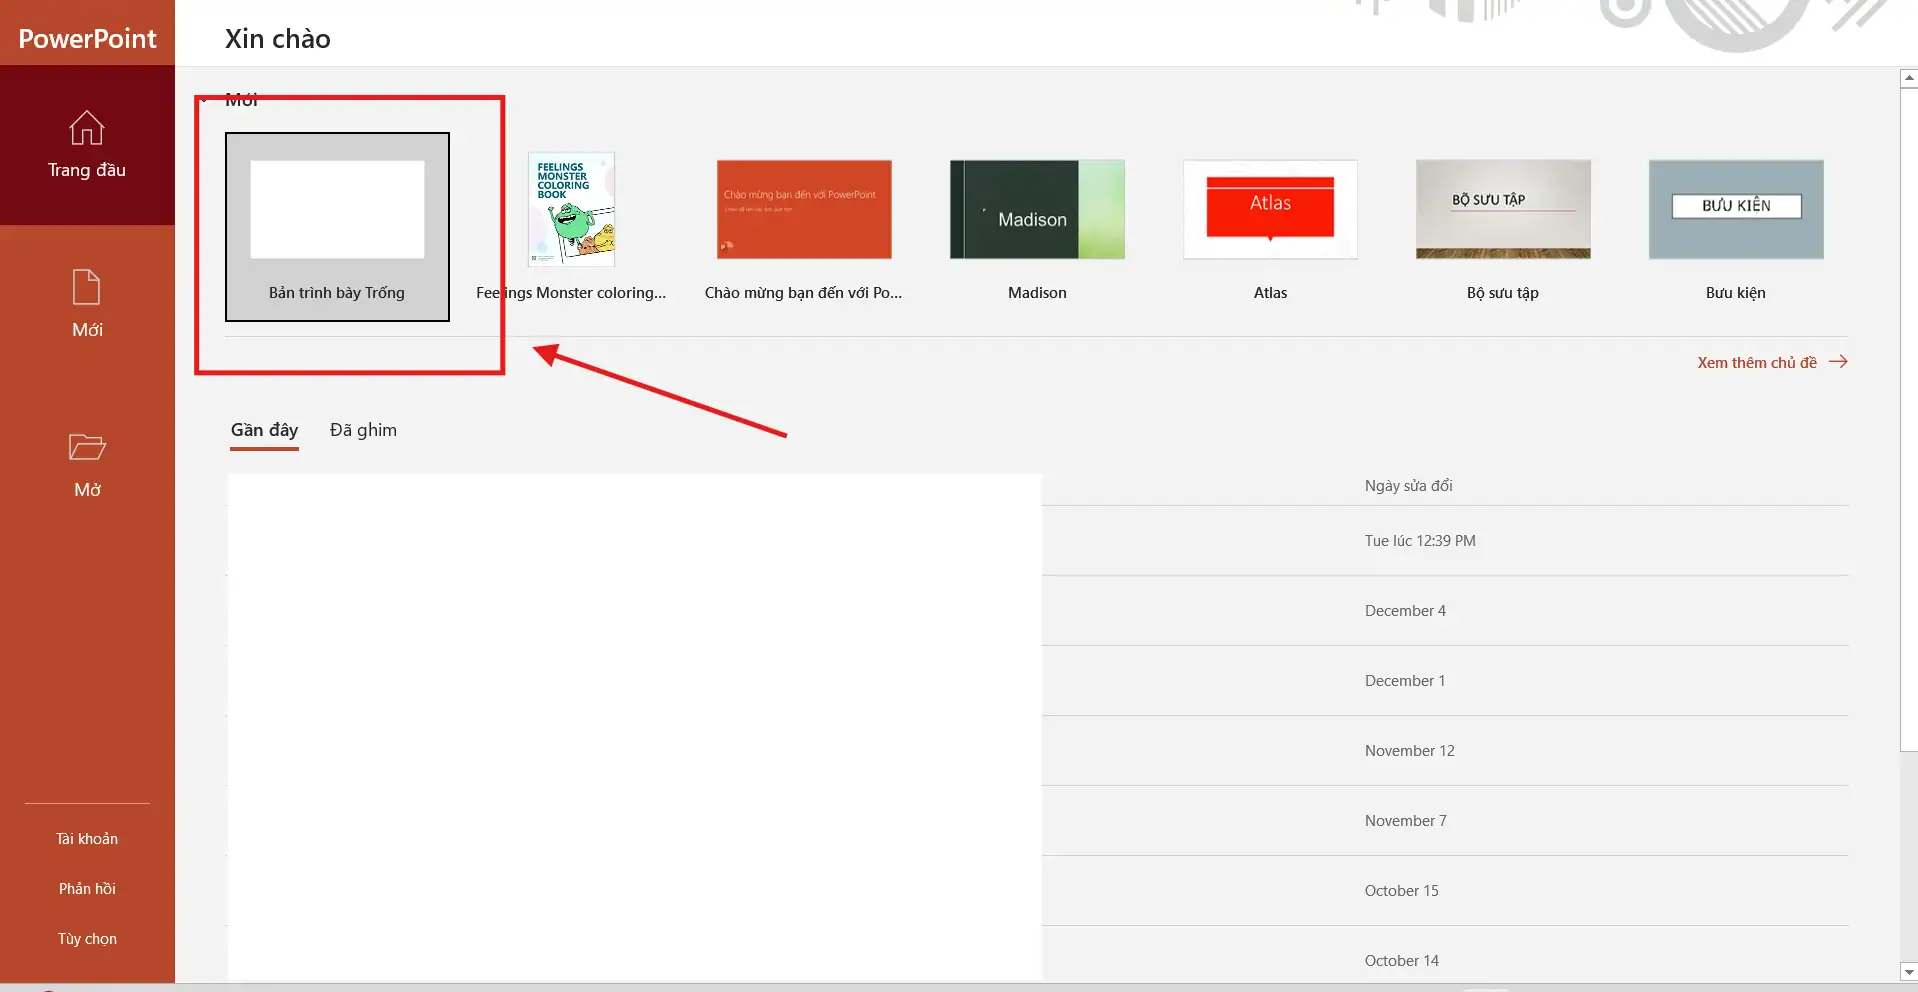Click the scrollbar down arrow
The image size is (1918, 992).
pos(1909,972)
